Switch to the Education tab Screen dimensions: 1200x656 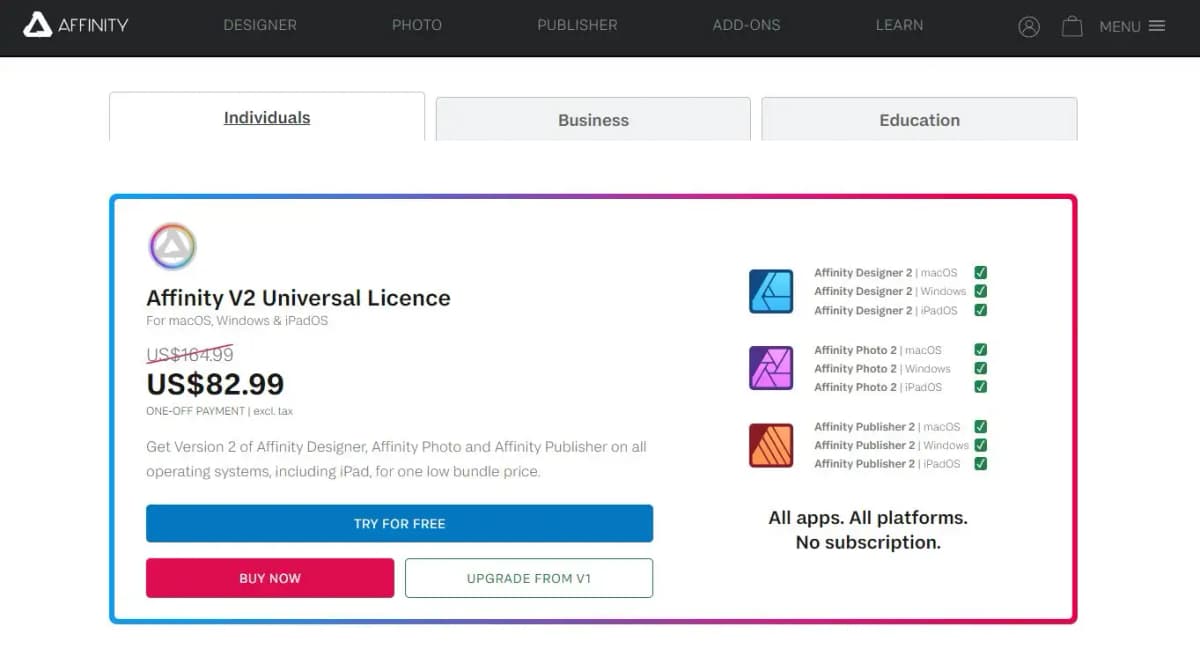tap(919, 119)
